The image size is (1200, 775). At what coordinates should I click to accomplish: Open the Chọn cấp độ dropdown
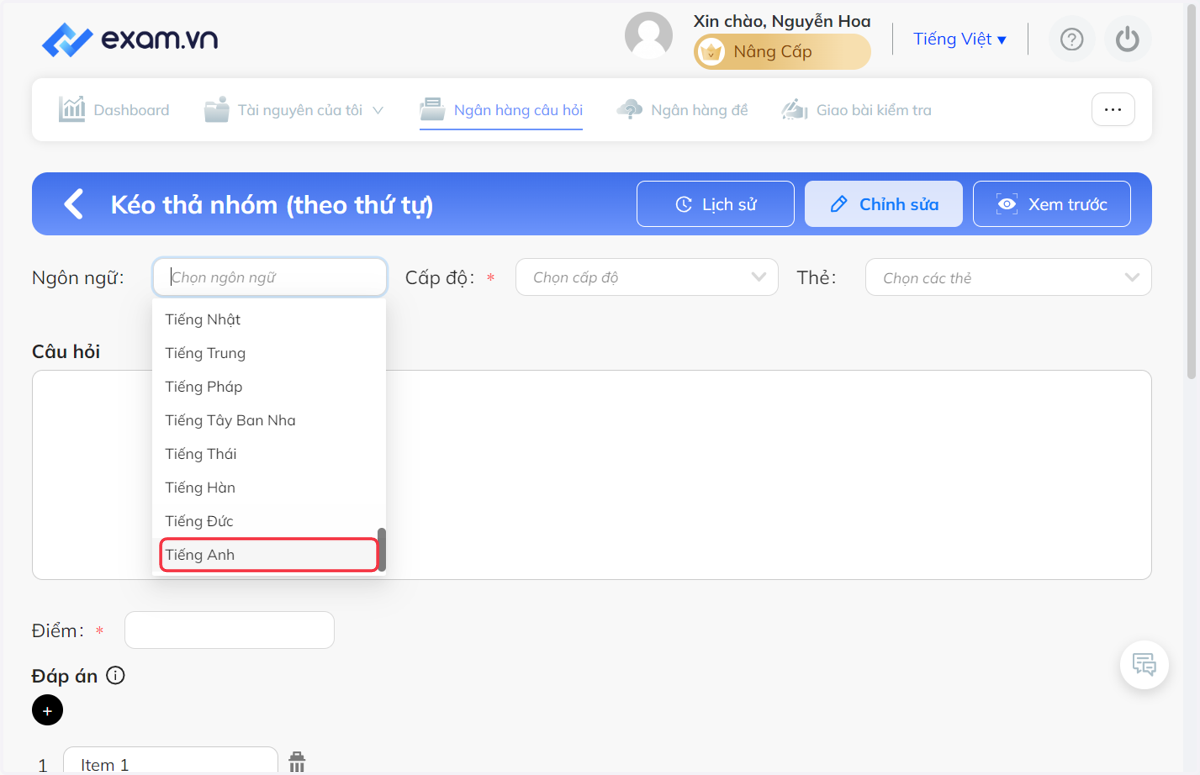[647, 277]
